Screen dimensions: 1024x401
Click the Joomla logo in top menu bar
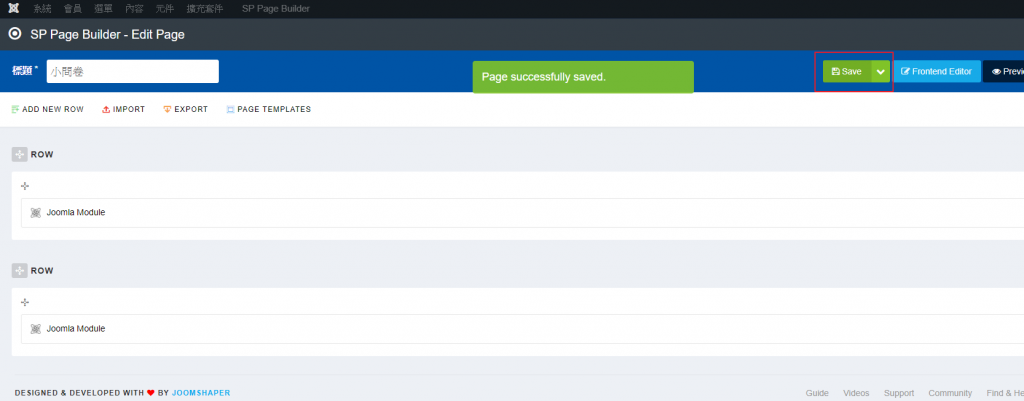tap(12, 8)
